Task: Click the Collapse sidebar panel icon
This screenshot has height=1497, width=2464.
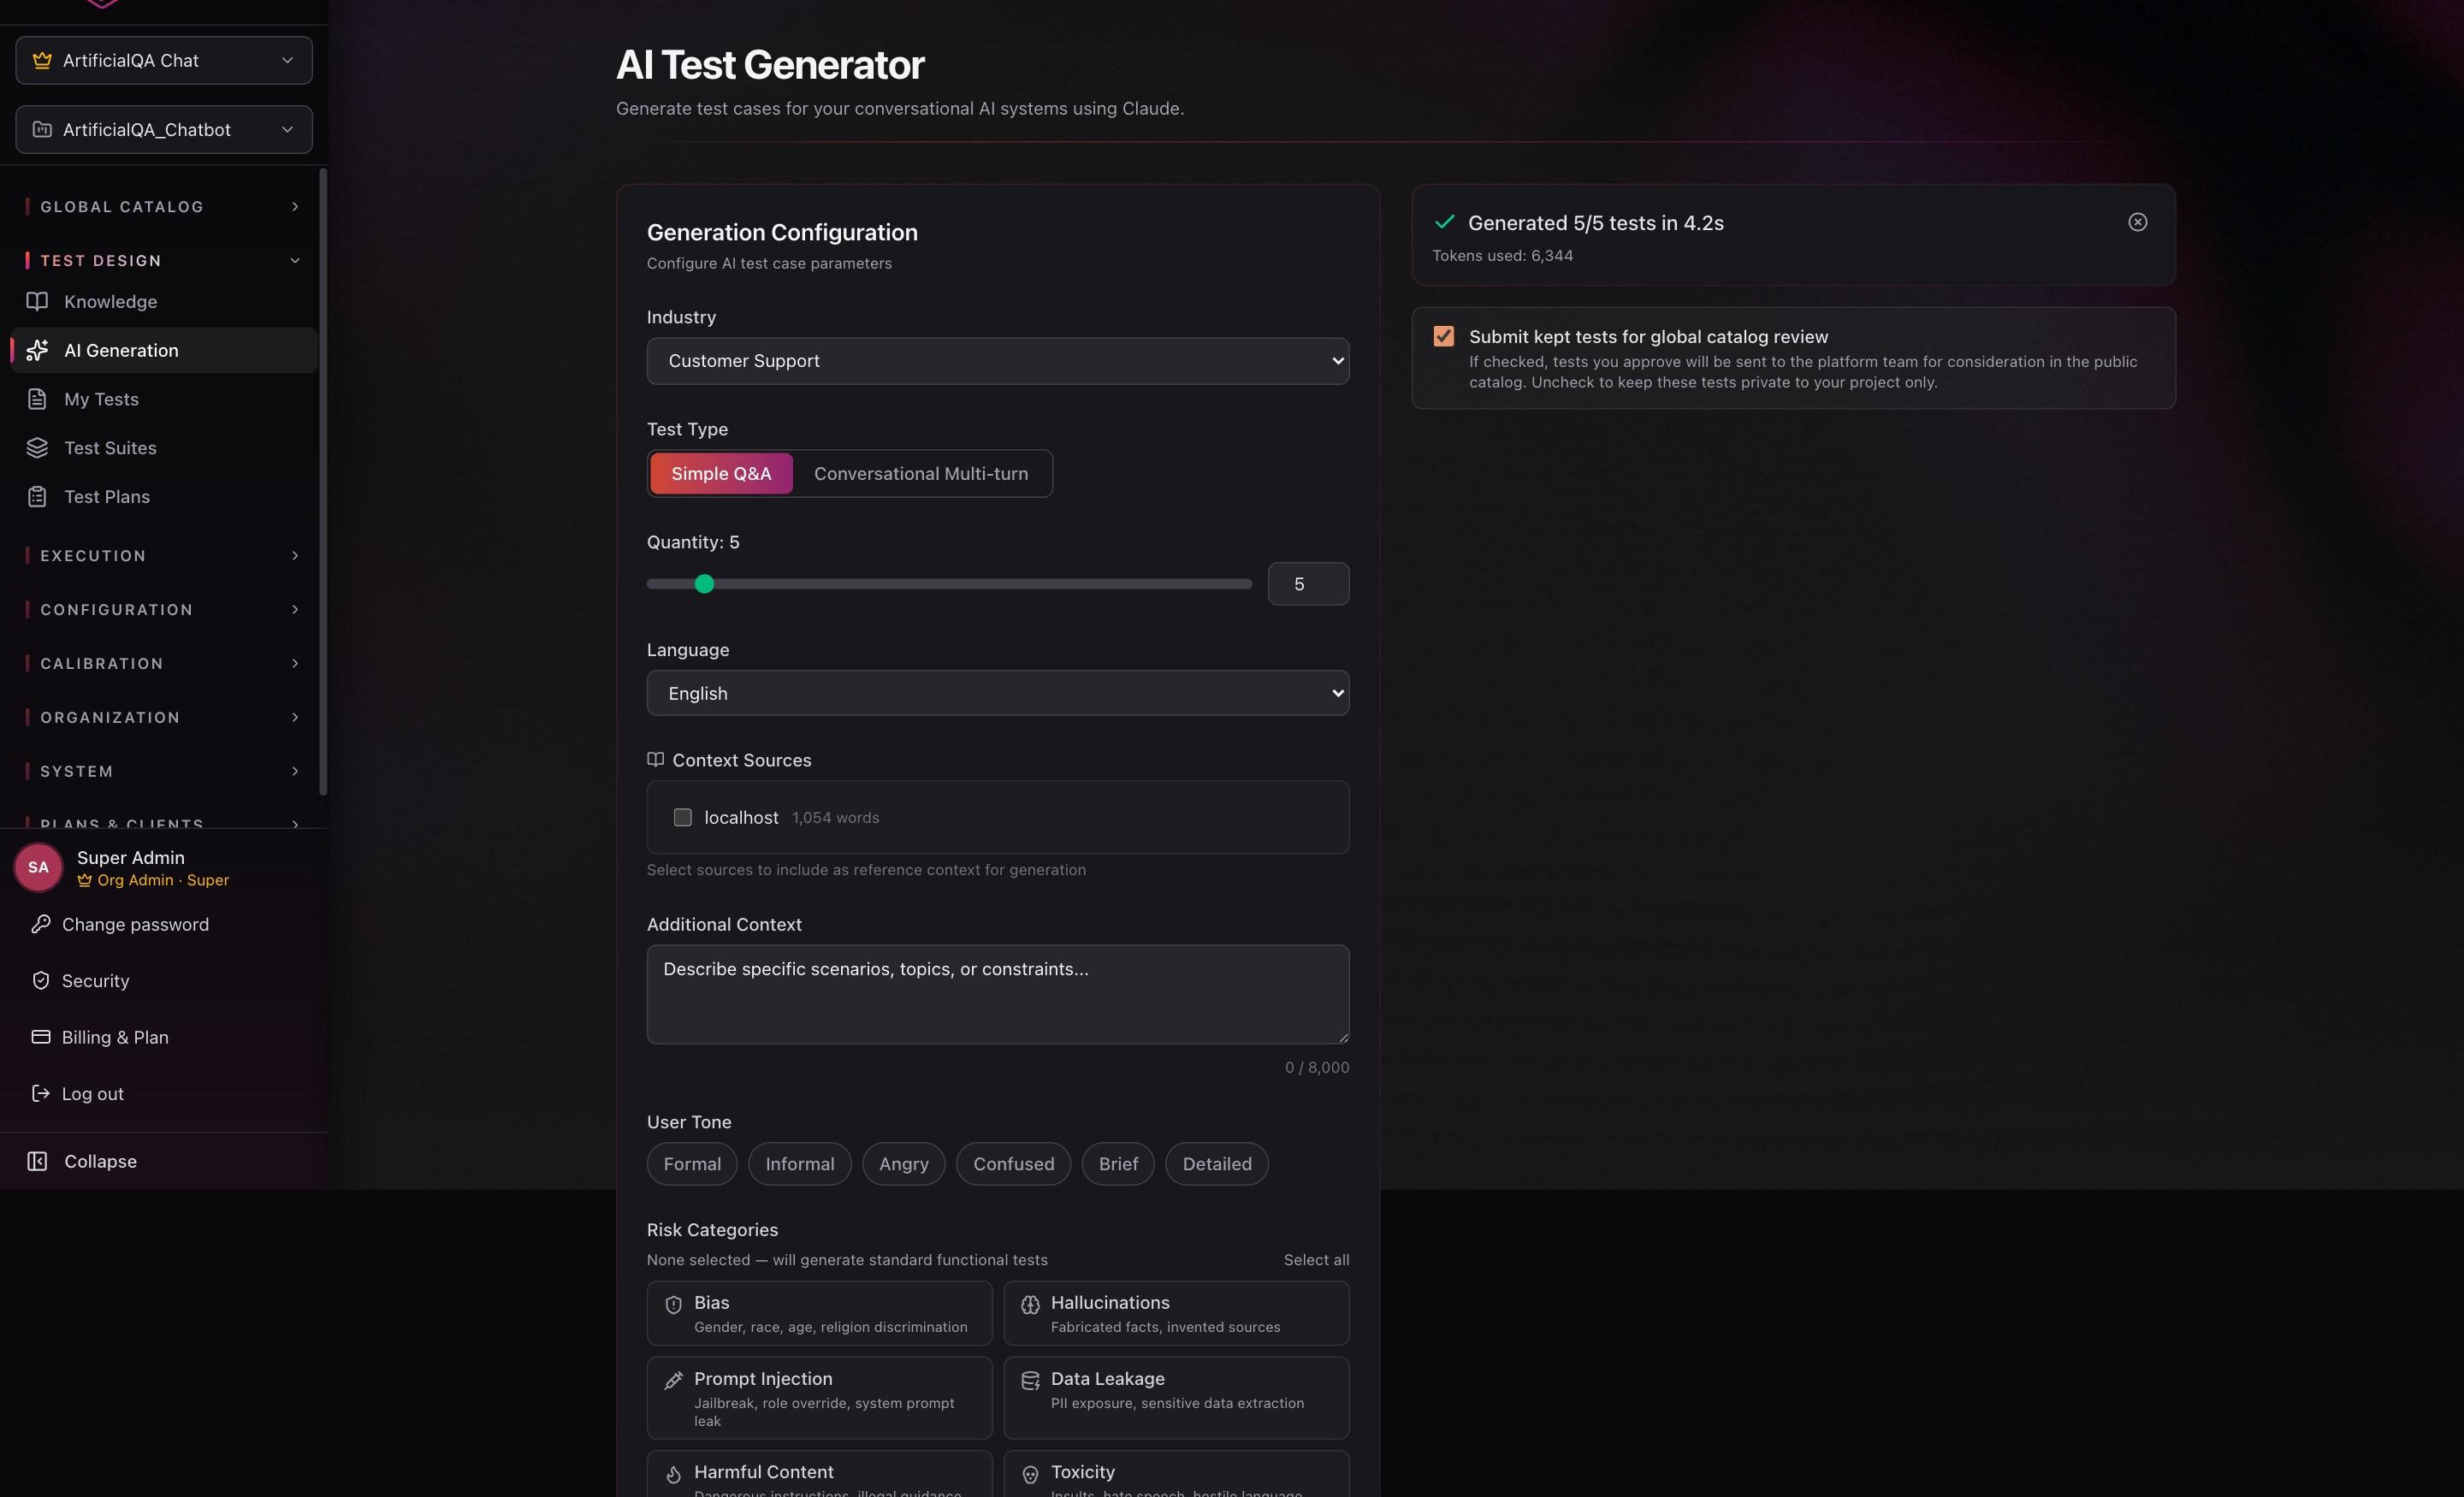Action: tap(37, 1161)
